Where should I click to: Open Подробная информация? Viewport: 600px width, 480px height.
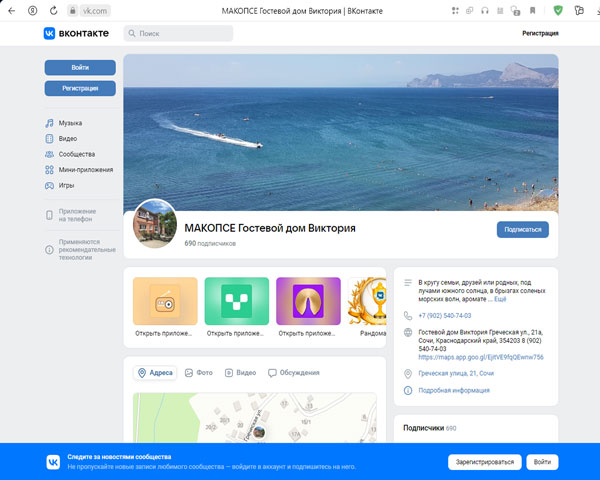[454, 390]
